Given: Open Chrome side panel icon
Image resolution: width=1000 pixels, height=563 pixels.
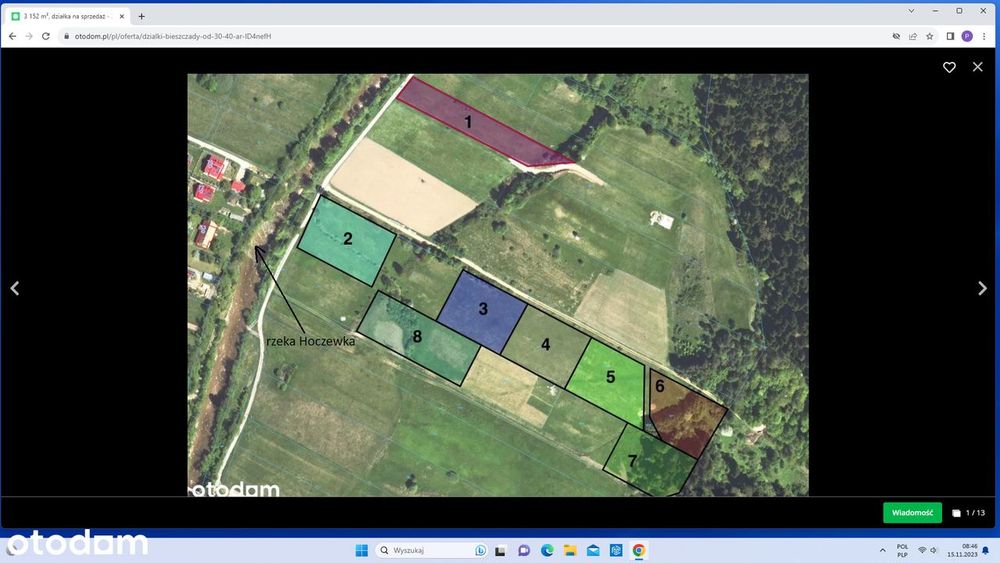Looking at the screenshot, I should [950, 36].
